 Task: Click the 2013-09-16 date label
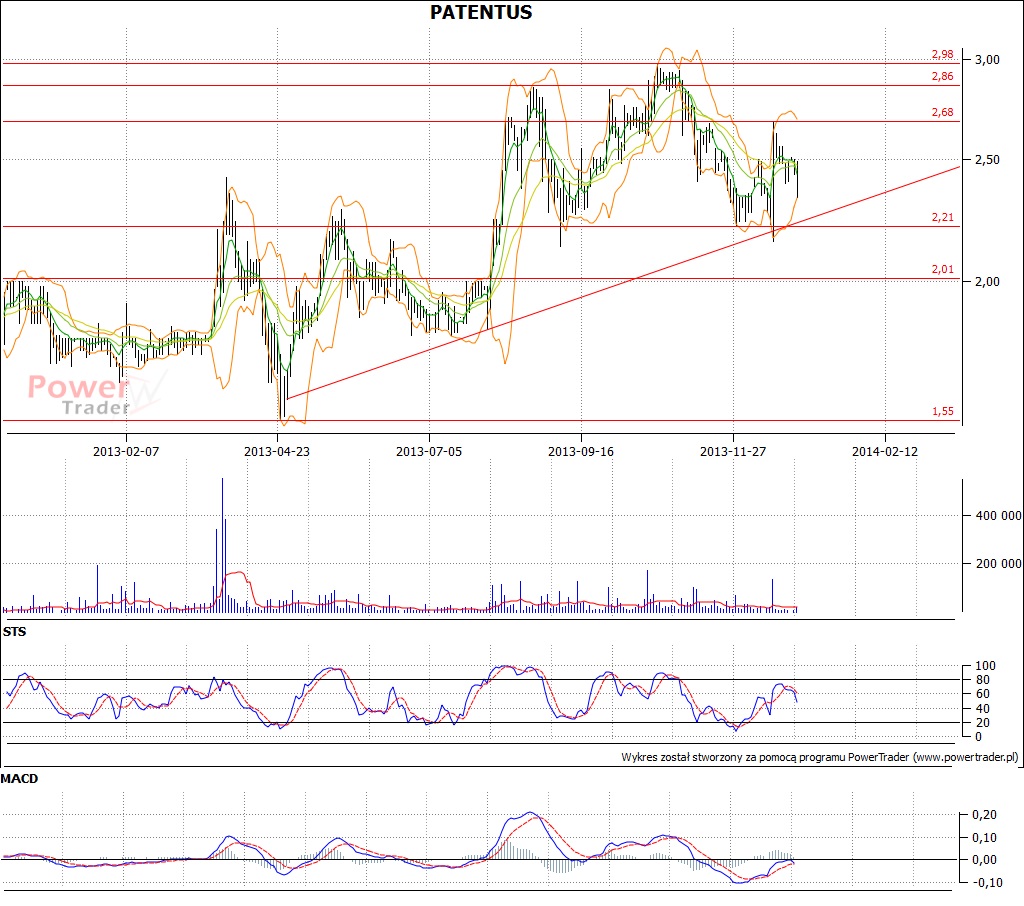[x=581, y=451]
